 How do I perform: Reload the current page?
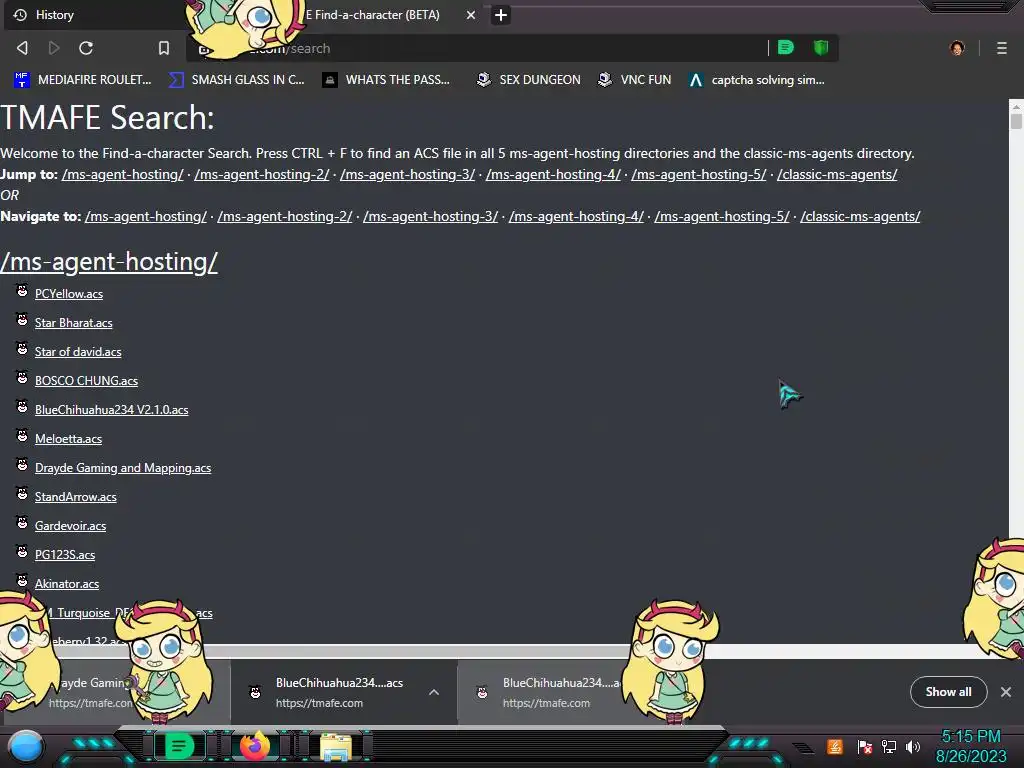pyautogui.click(x=86, y=48)
